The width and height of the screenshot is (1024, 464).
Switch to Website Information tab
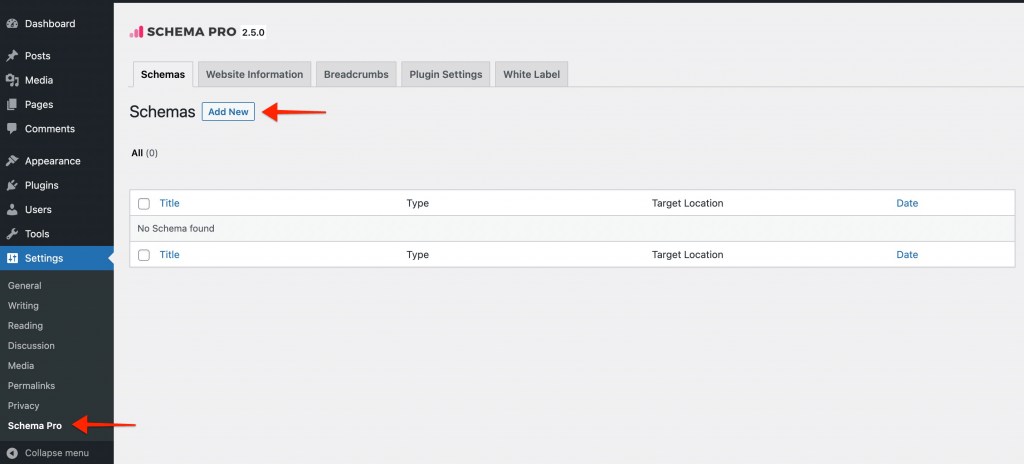(254, 75)
